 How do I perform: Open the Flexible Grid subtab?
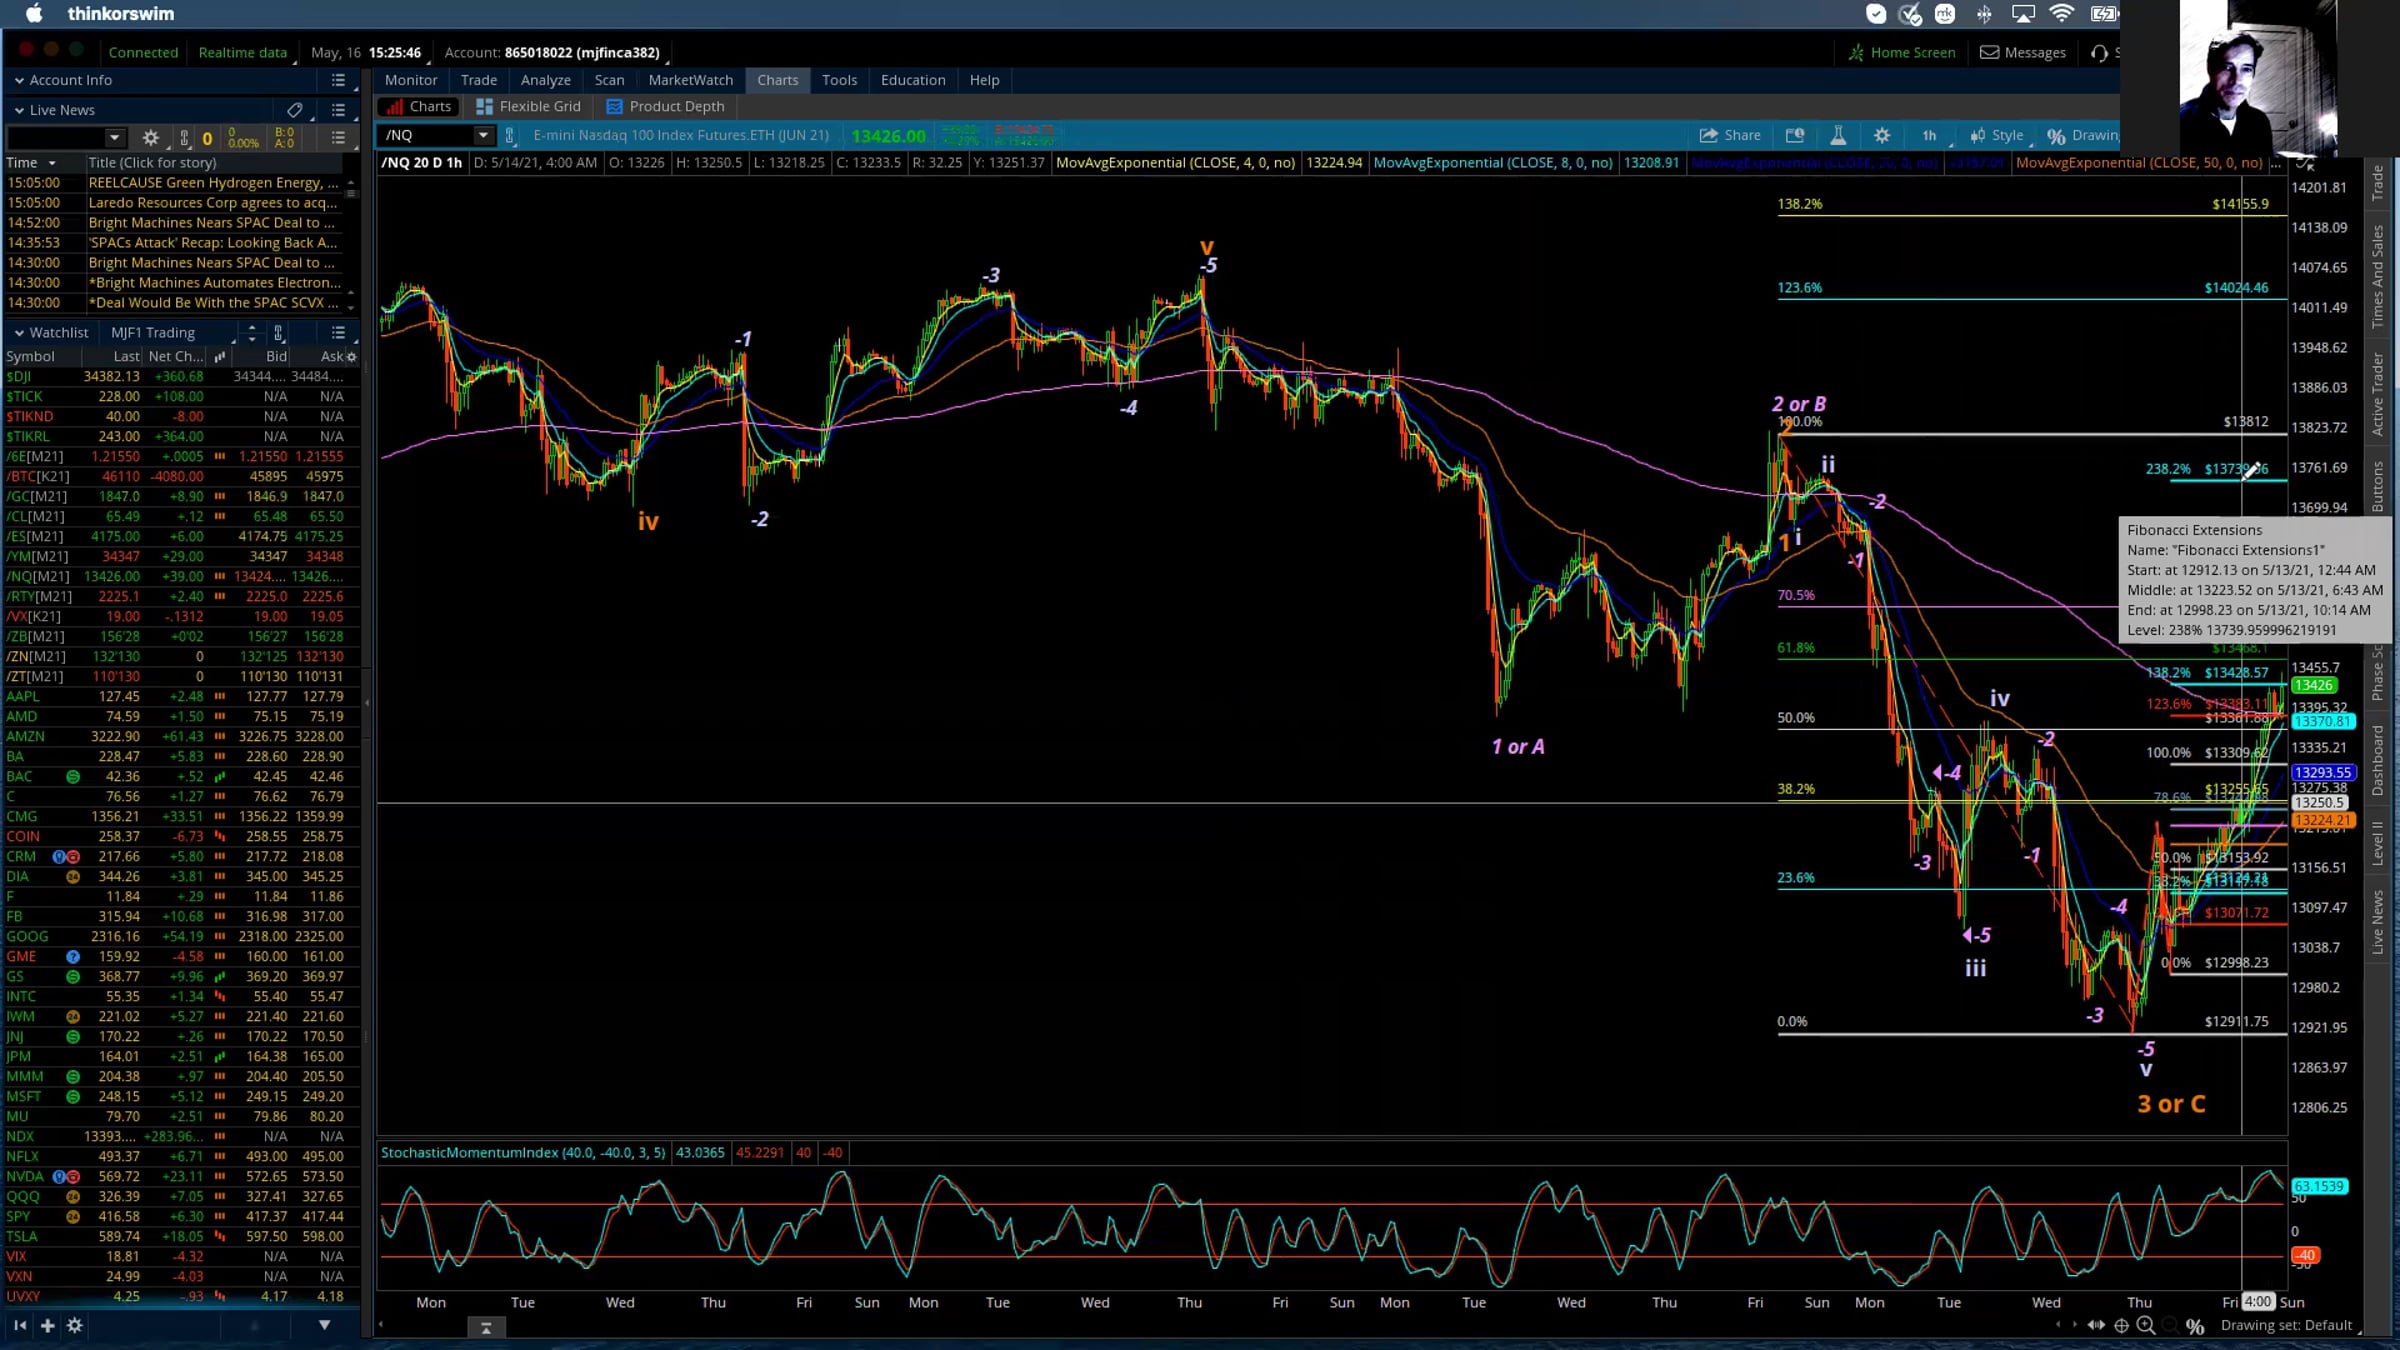[529, 106]
